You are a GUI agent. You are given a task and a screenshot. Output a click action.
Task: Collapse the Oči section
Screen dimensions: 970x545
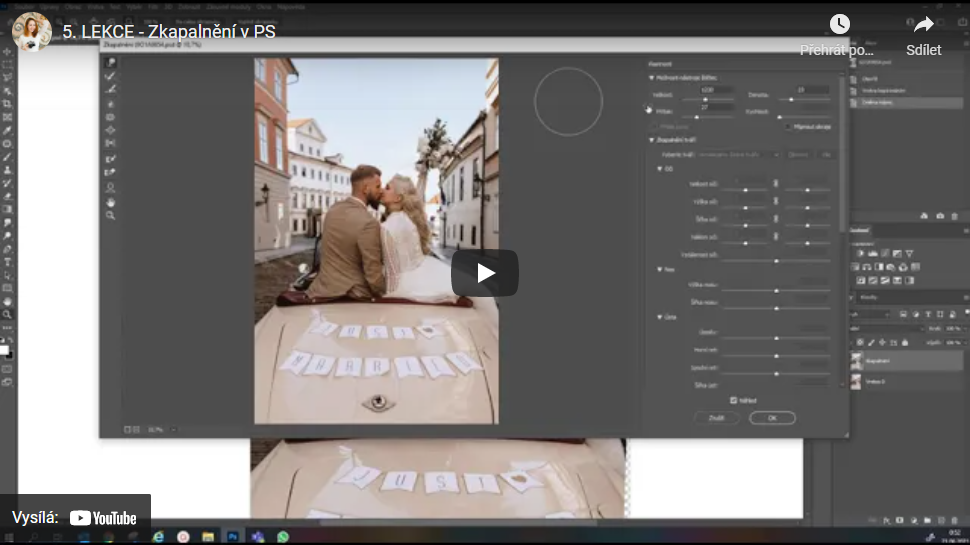click(x=659, y=169)
